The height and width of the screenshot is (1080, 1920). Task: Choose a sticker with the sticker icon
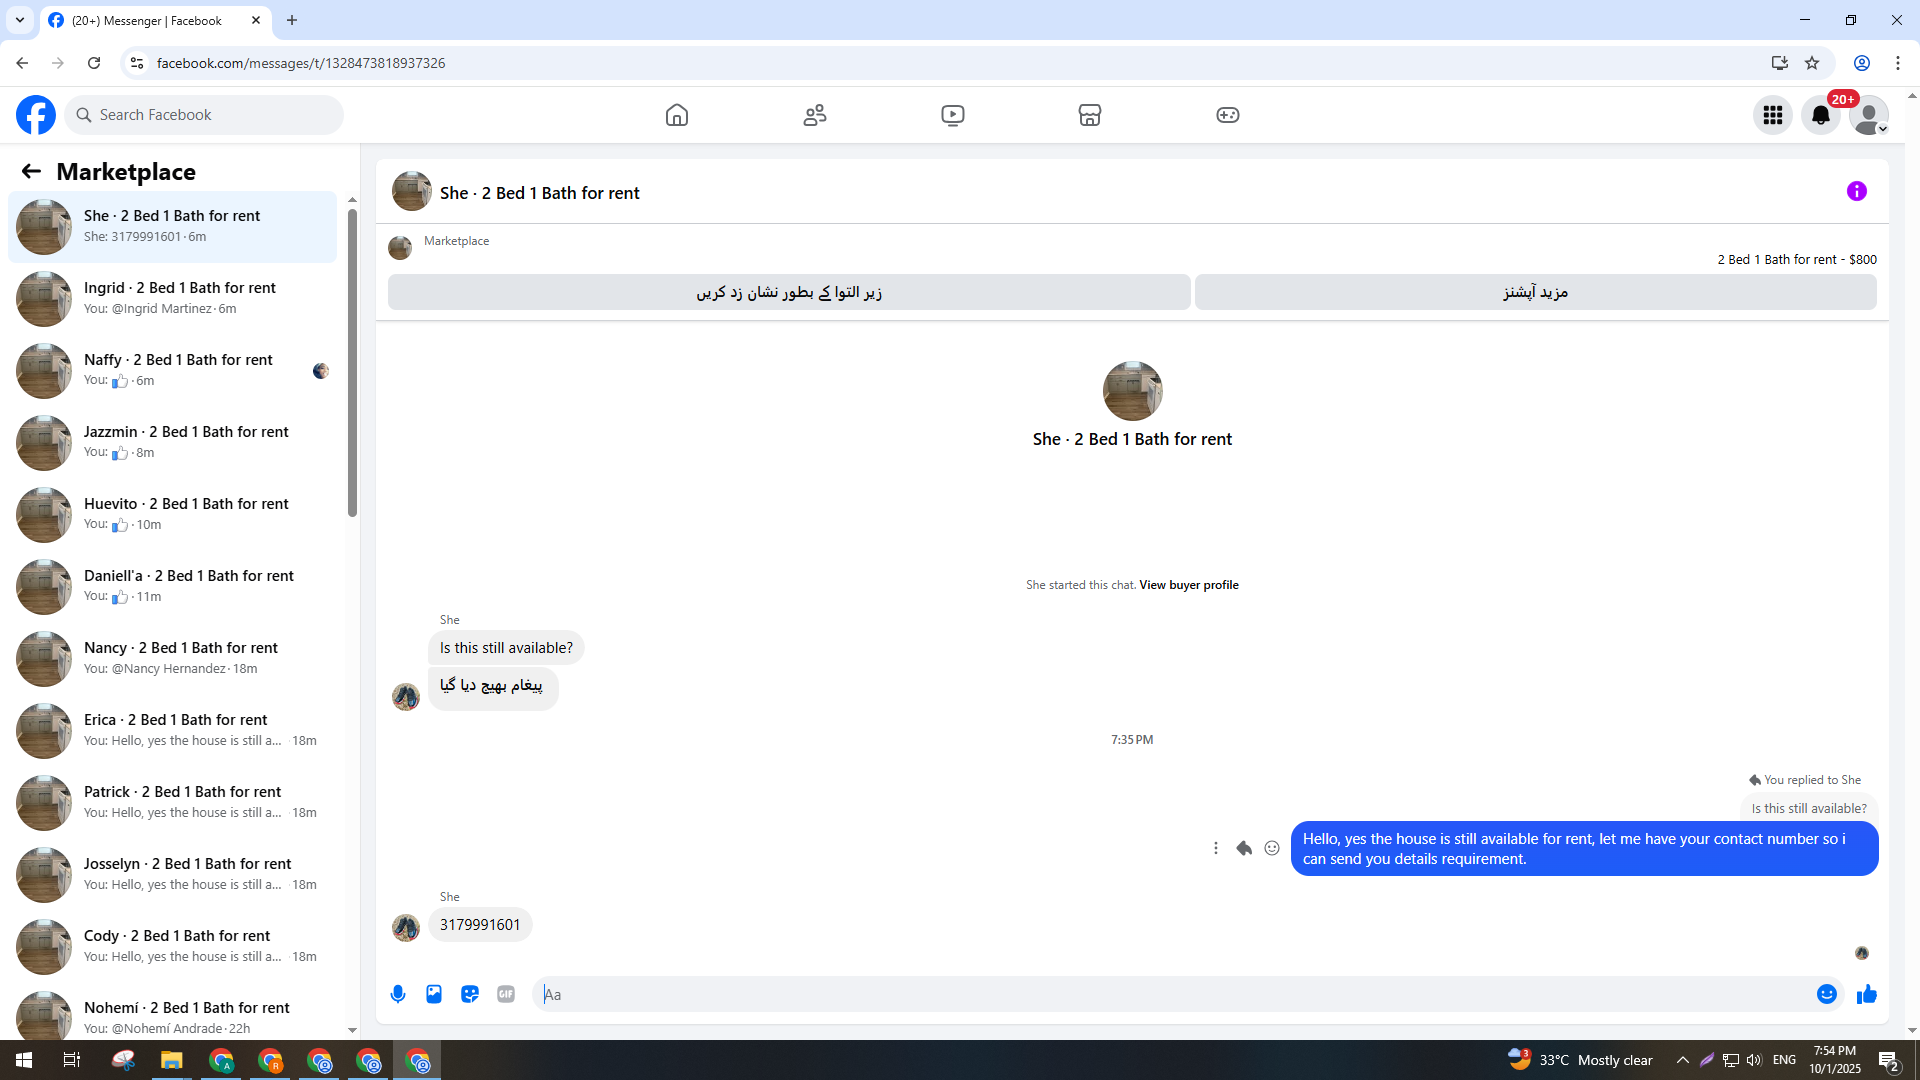coord(470,994)
